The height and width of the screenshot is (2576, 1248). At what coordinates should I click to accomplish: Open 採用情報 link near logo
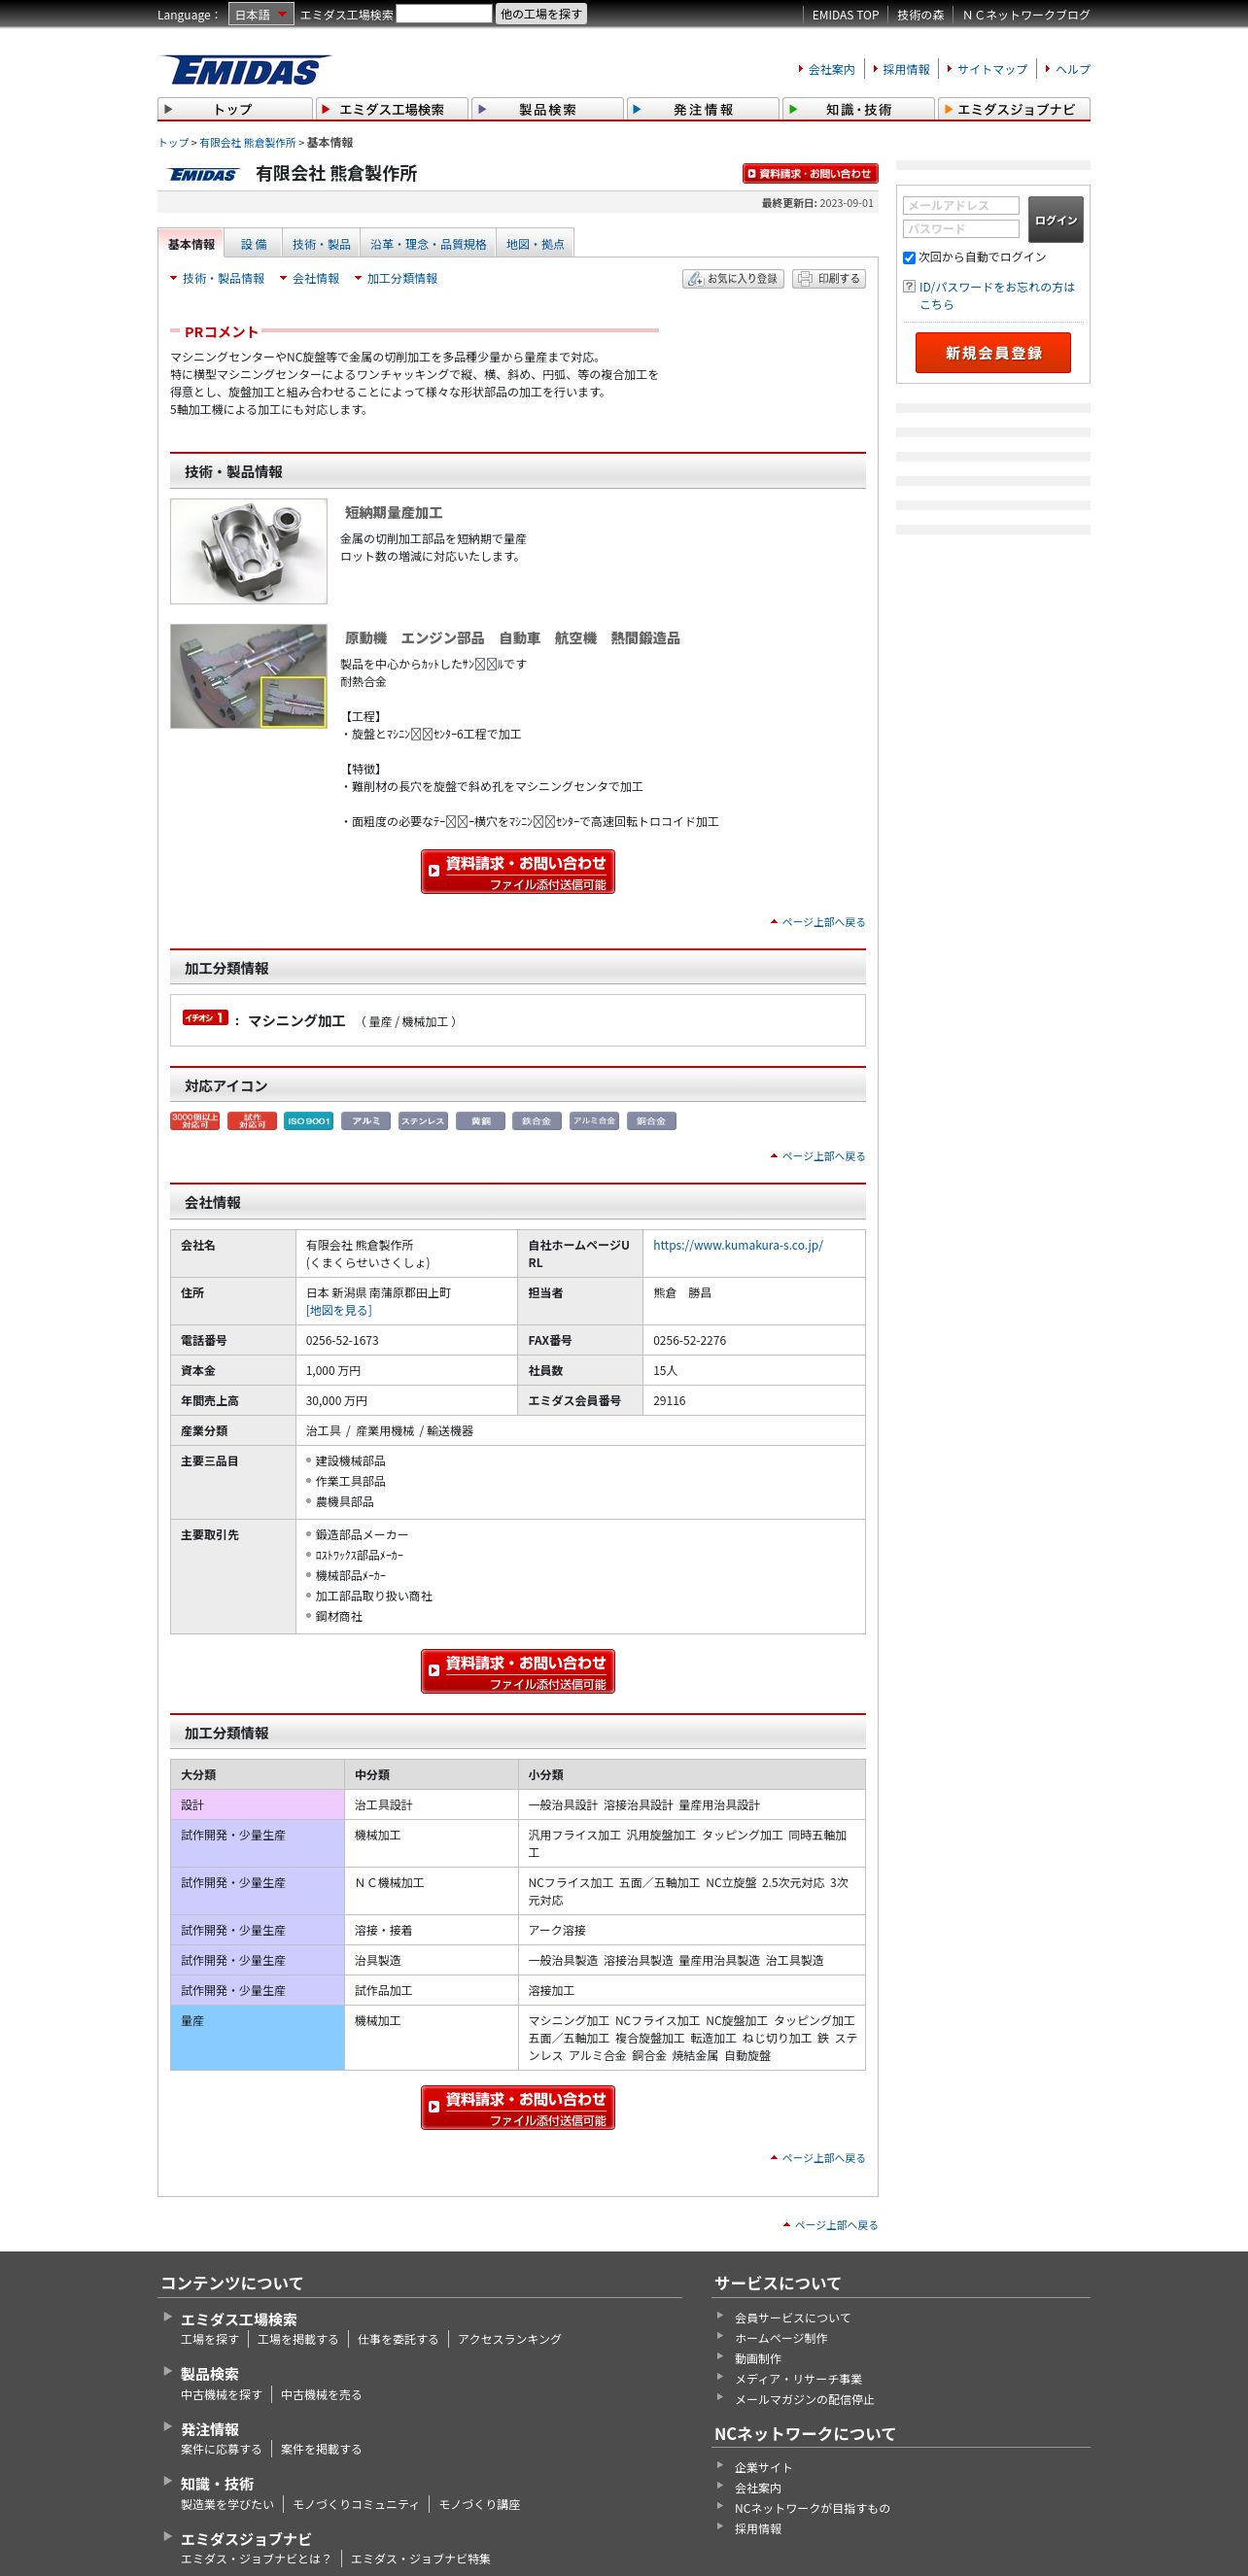pyautogui.click(x=906, y=69)
